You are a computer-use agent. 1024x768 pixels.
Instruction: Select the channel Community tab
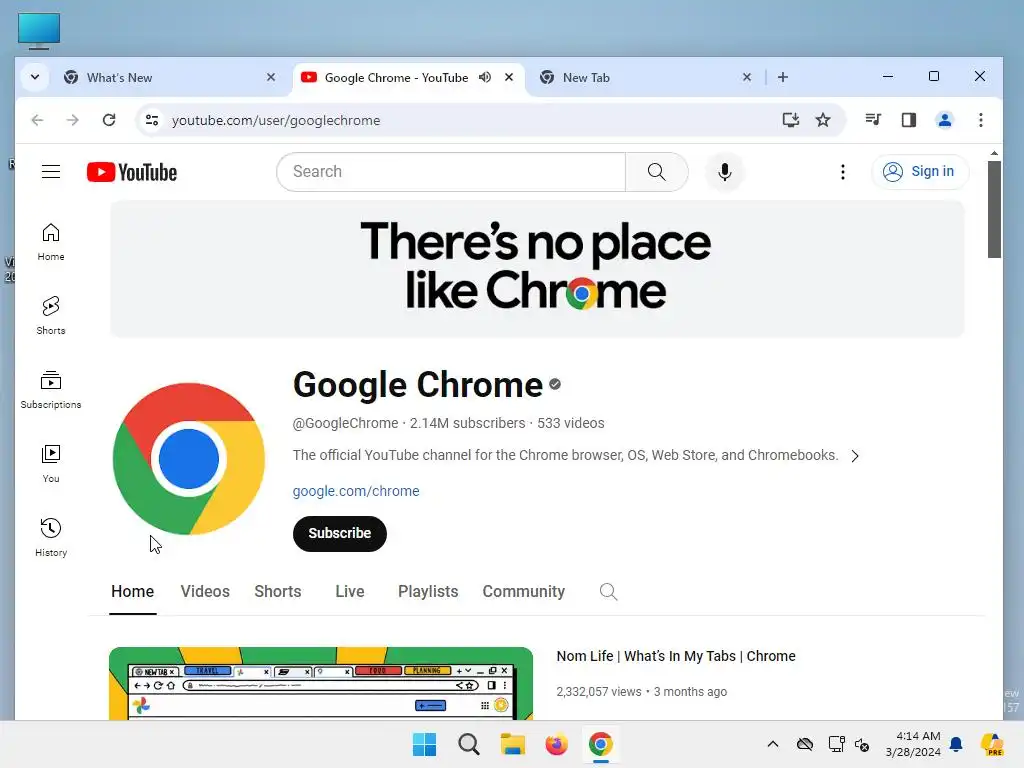click(x=524, y=592)
